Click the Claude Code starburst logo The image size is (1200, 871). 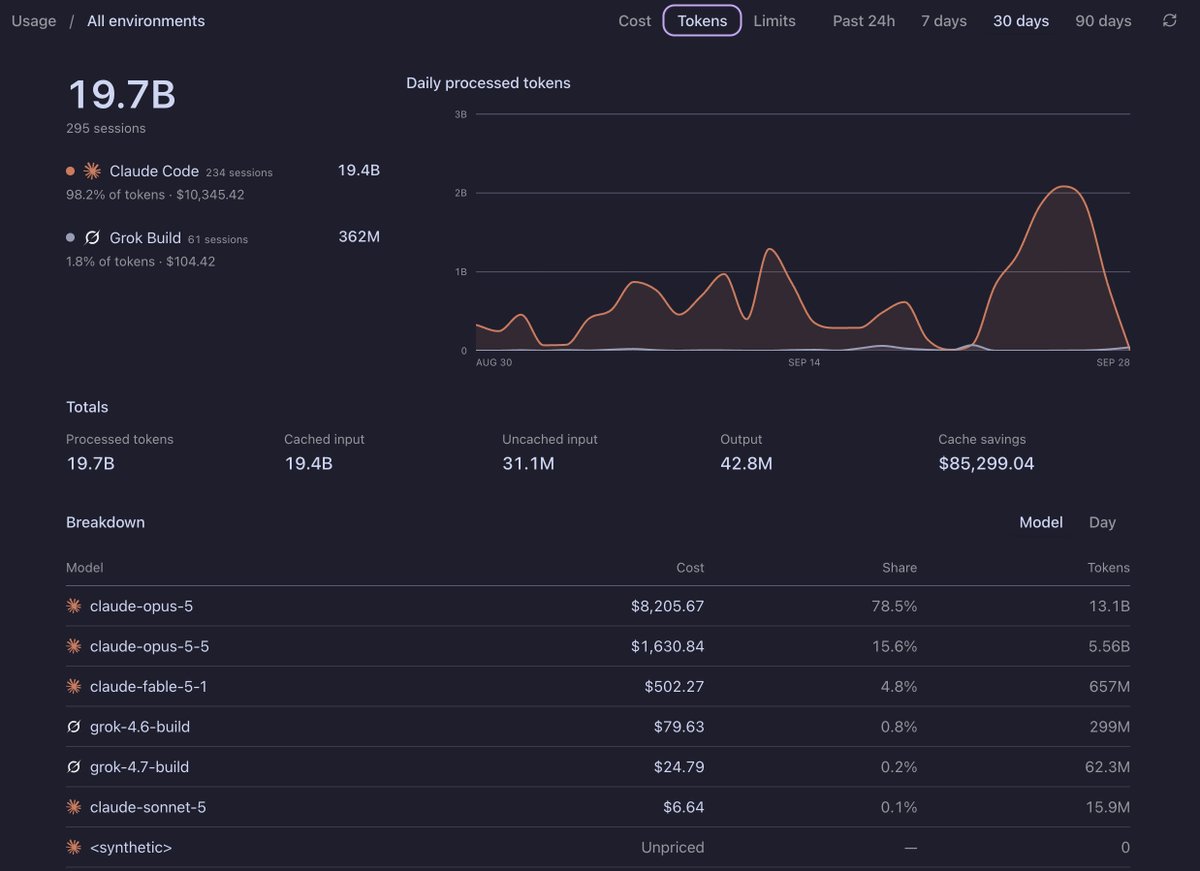pos(92,171)
